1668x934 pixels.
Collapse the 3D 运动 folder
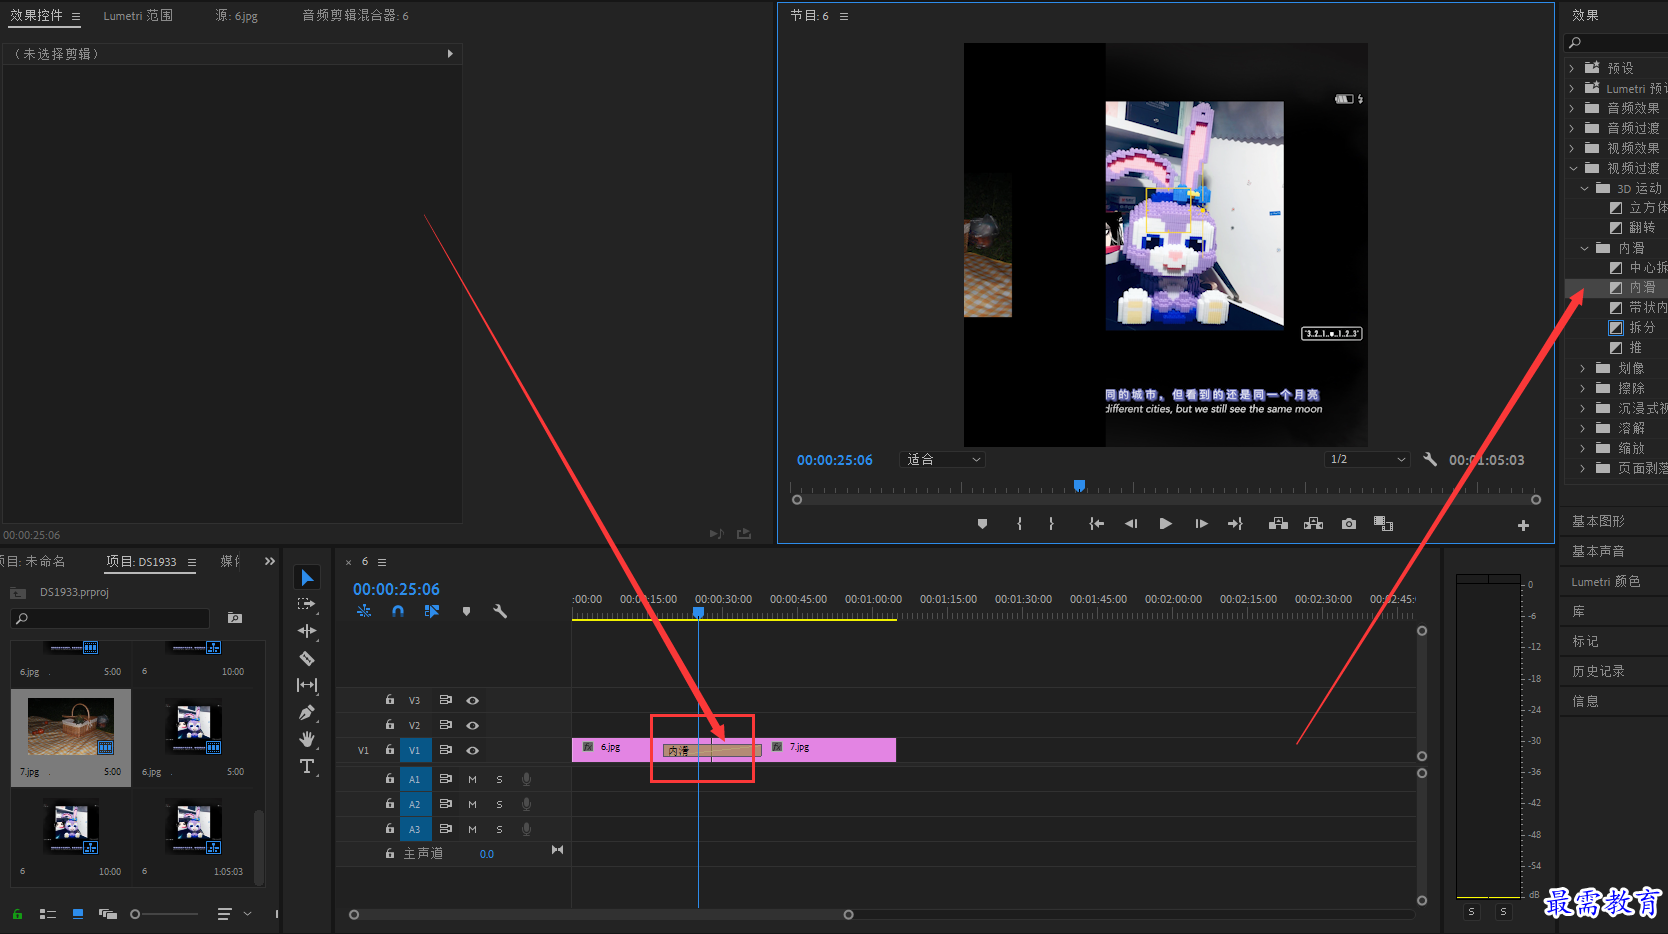(x=1584, y=188)
